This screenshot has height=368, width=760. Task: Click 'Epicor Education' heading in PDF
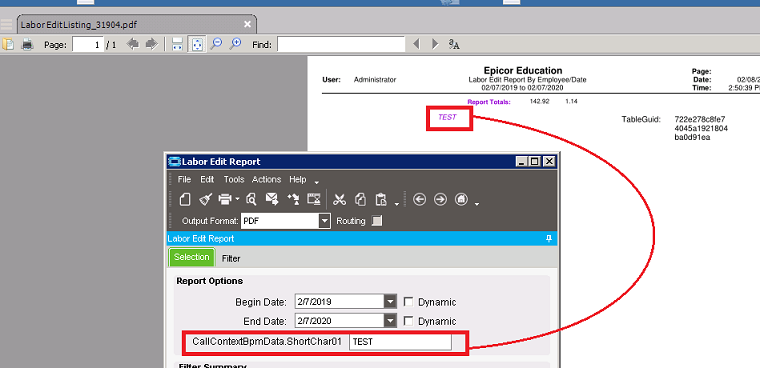coord(523,71)
